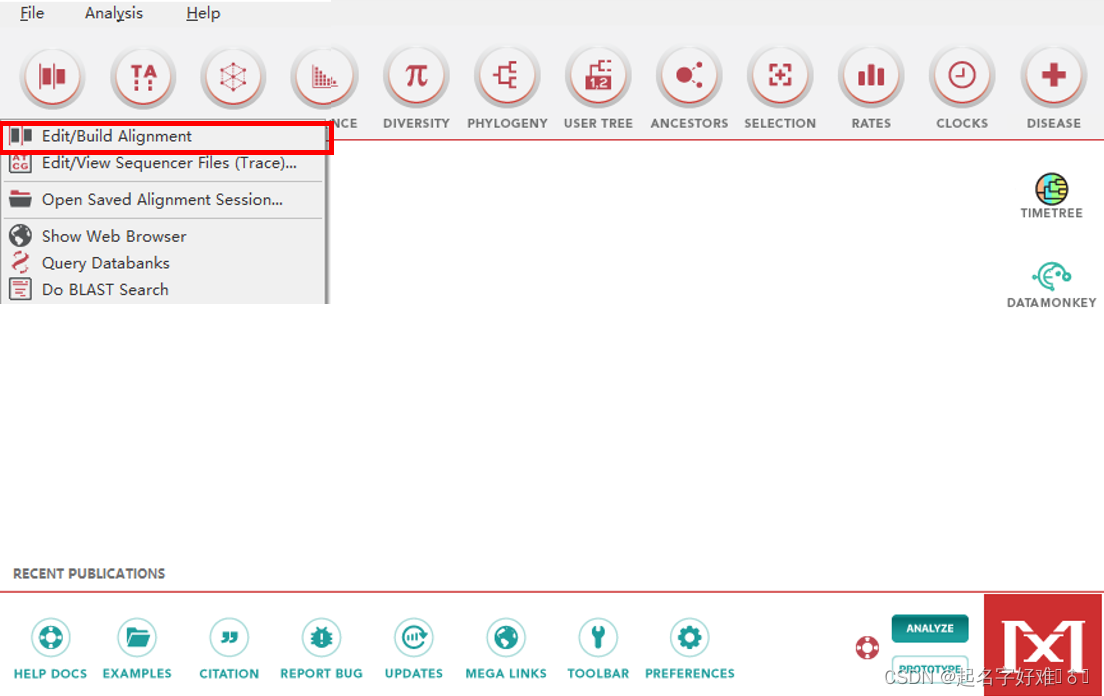Screen dimensions: 1104x696
Task: Open the Help menu
Action: pyautogui.click(x=203, y=13)
